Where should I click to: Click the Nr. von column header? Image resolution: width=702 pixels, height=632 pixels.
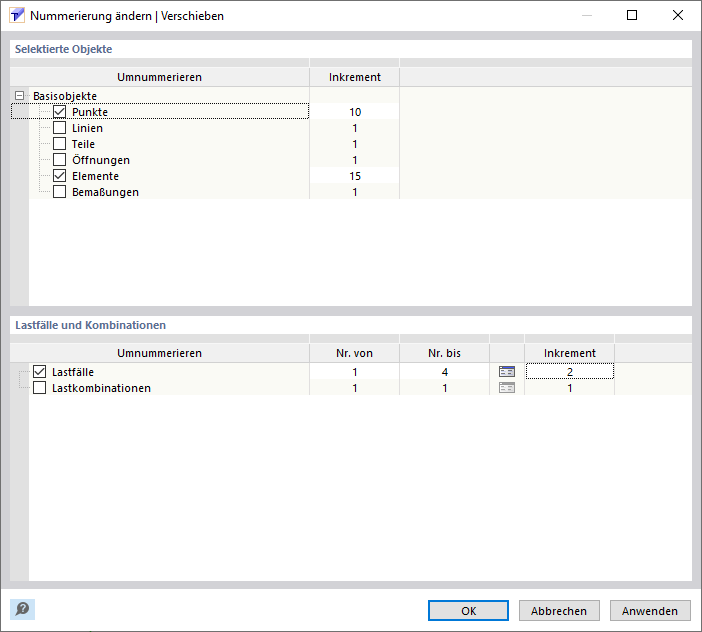click(x=355, y=353)
